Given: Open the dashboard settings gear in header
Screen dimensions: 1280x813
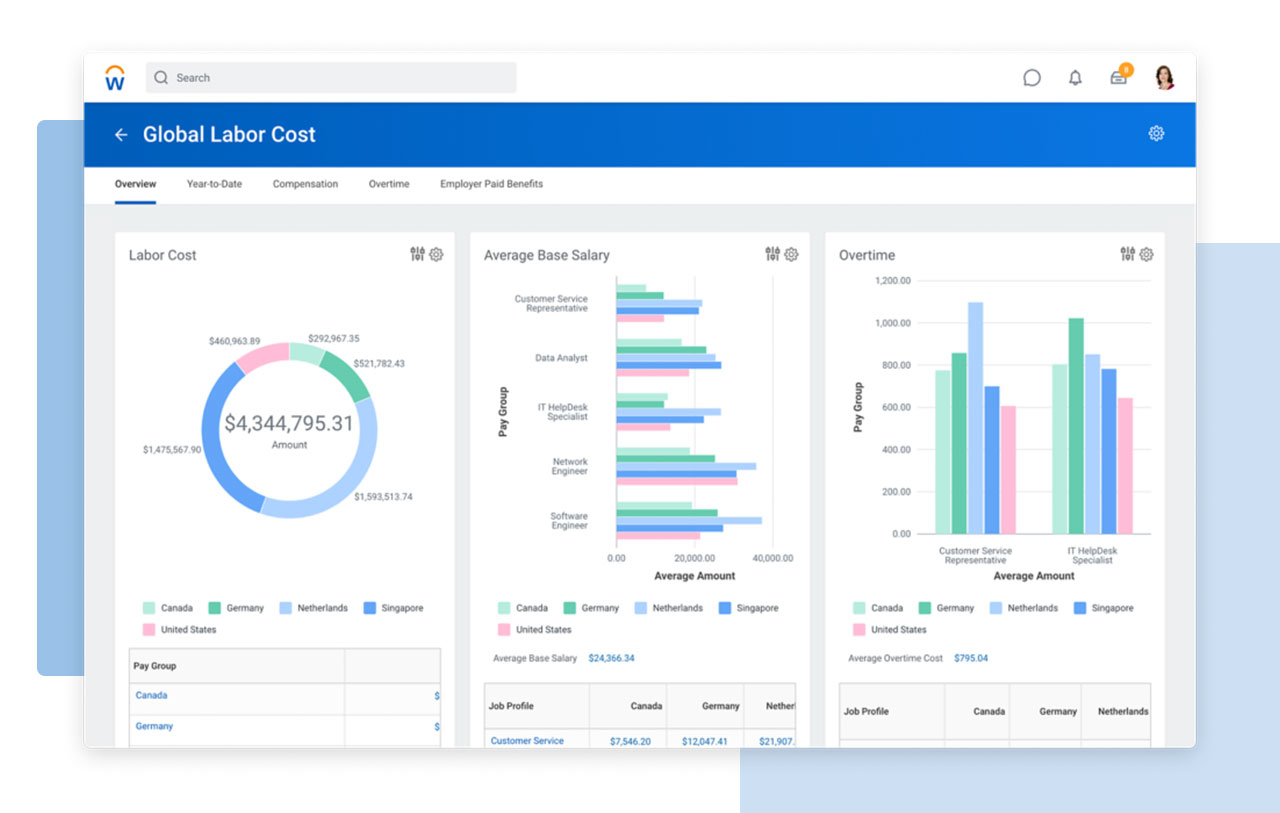Looking at the screenshot, I should [x=1156, y=134].
